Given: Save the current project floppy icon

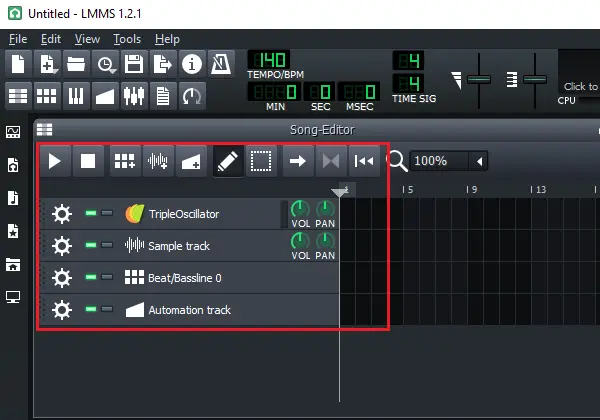Looking at the screenshot, I should pos(134,64).
